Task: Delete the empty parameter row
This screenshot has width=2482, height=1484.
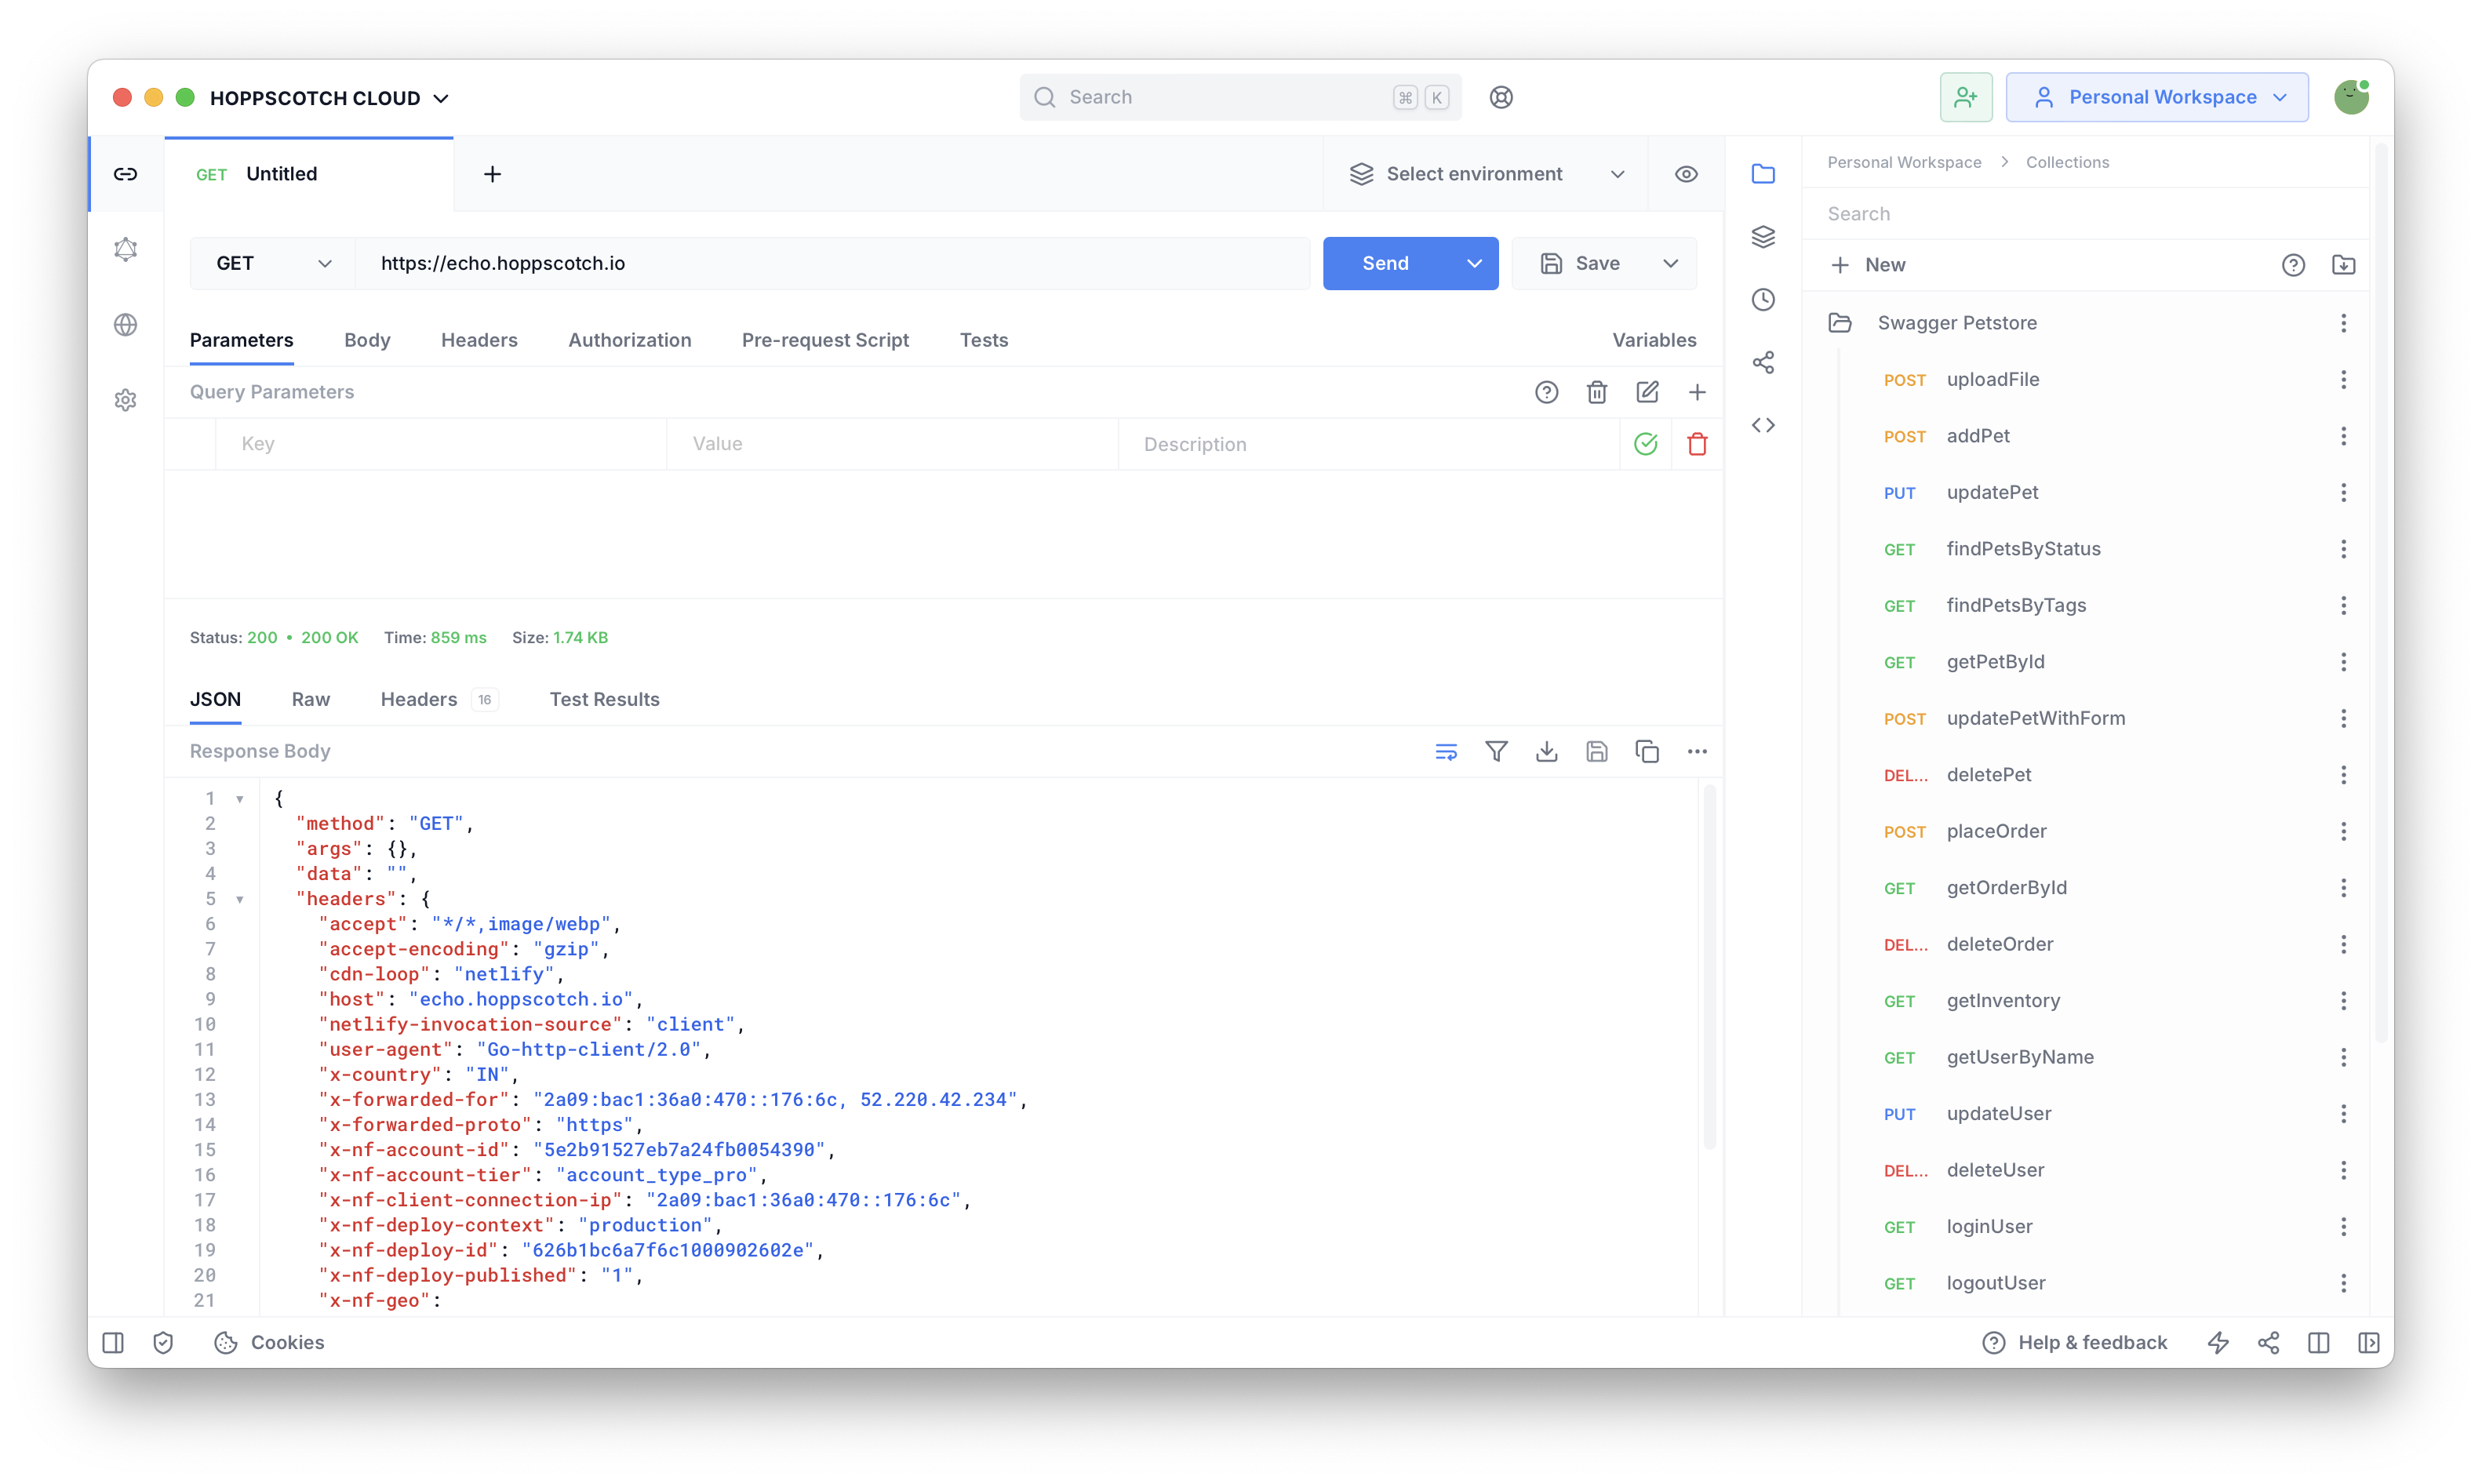Action: (1697, 444)
